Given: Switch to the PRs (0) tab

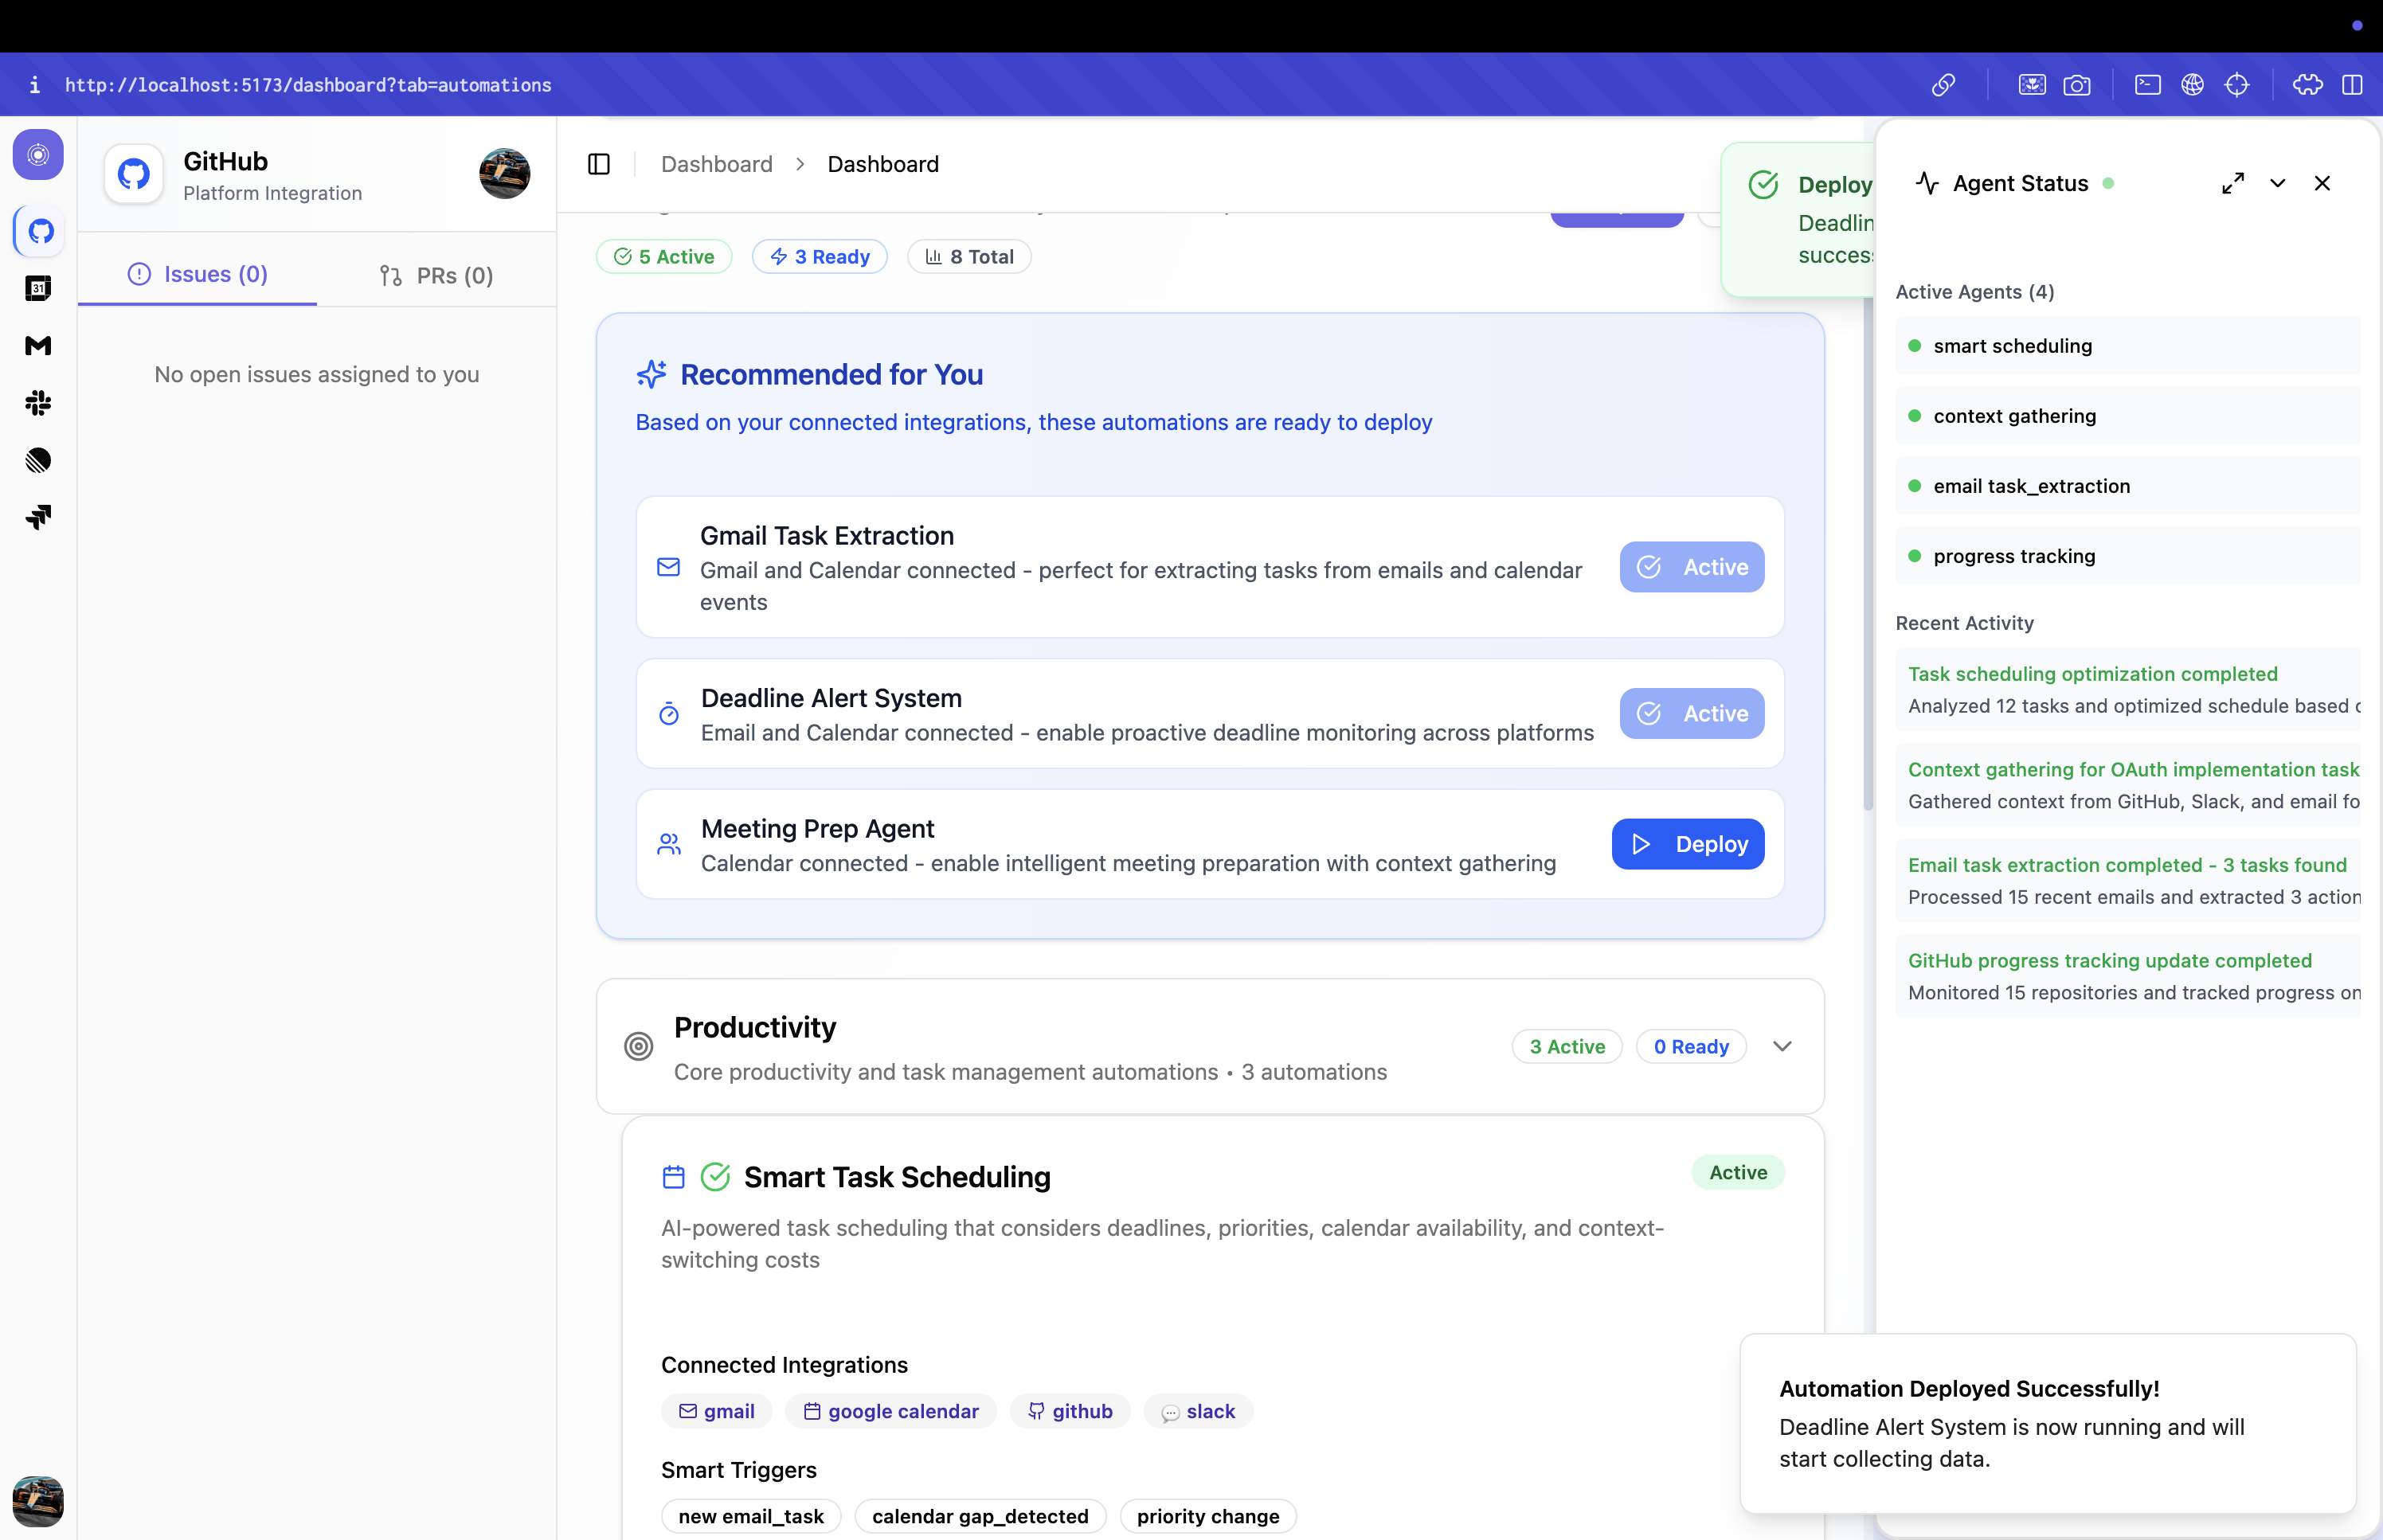Looking at the screenshot, I should point(436,275).
